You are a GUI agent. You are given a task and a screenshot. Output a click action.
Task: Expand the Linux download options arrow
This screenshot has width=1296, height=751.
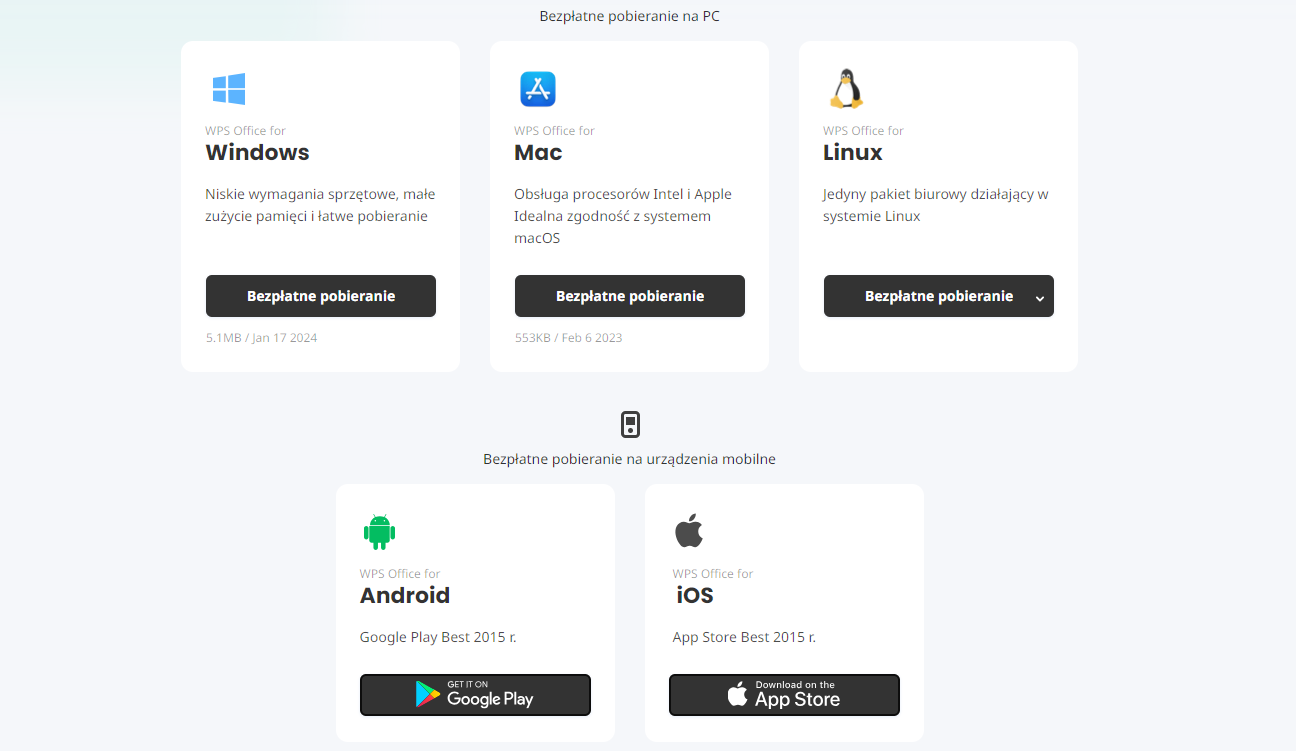point(1040,297)
